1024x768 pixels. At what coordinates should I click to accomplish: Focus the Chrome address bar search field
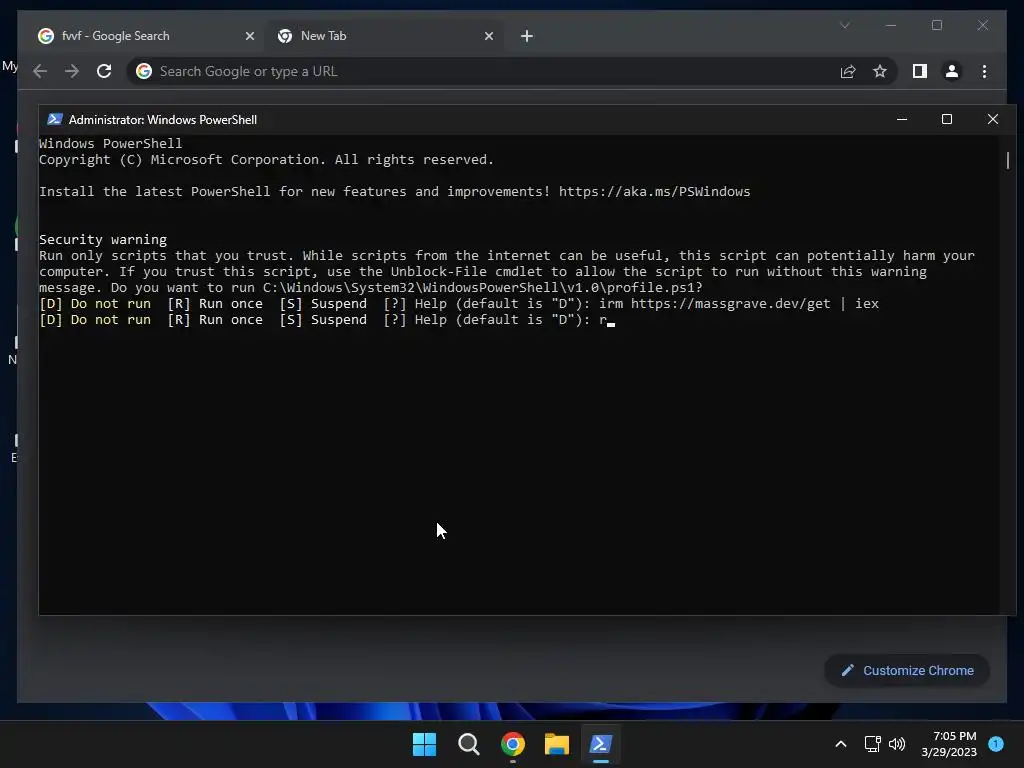pyautogui.click(x=483, y=71)
